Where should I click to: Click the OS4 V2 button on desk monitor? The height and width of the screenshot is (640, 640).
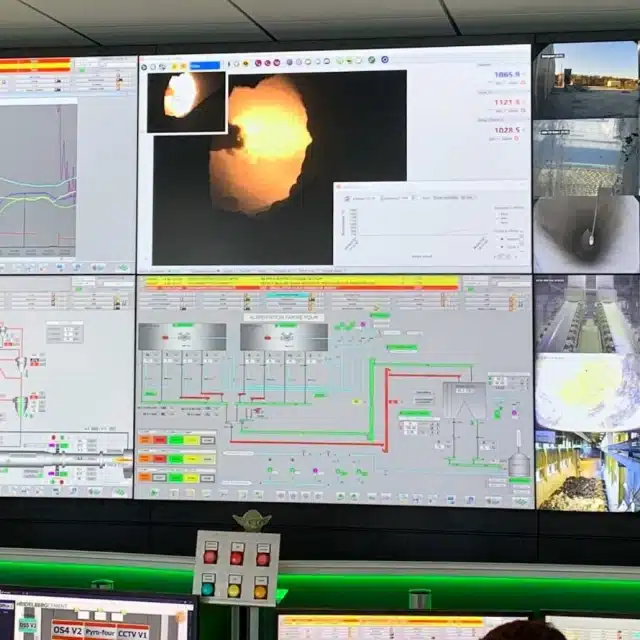66,630
